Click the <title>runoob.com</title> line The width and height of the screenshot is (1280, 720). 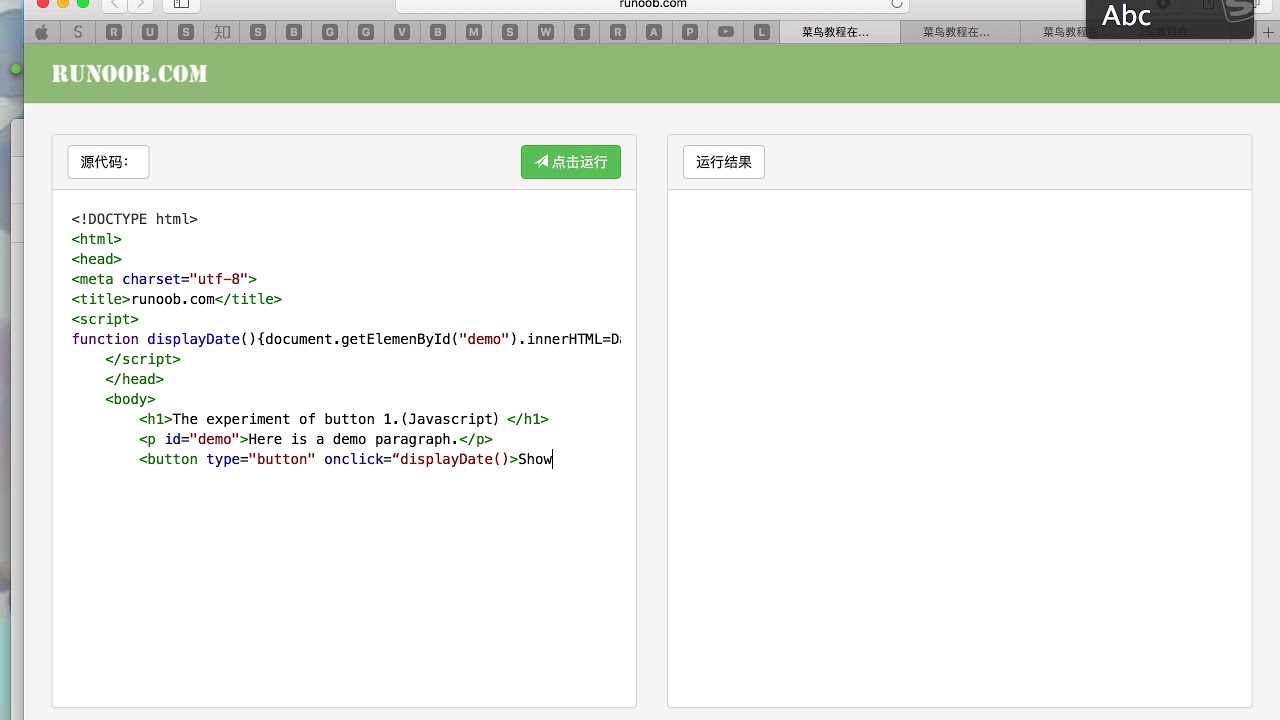tap(177, 299)
